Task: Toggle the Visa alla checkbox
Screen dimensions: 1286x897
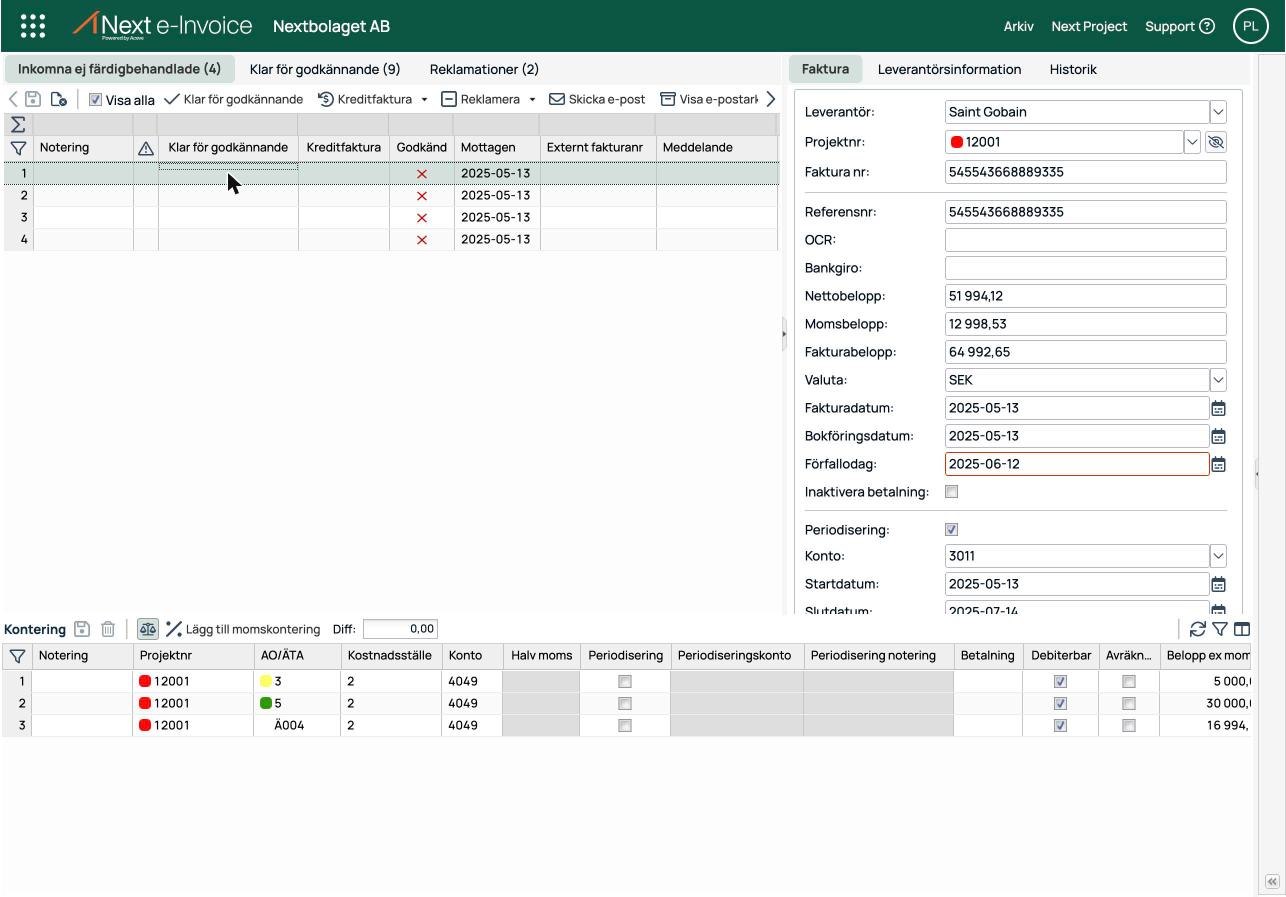Action: coord(95,100)
